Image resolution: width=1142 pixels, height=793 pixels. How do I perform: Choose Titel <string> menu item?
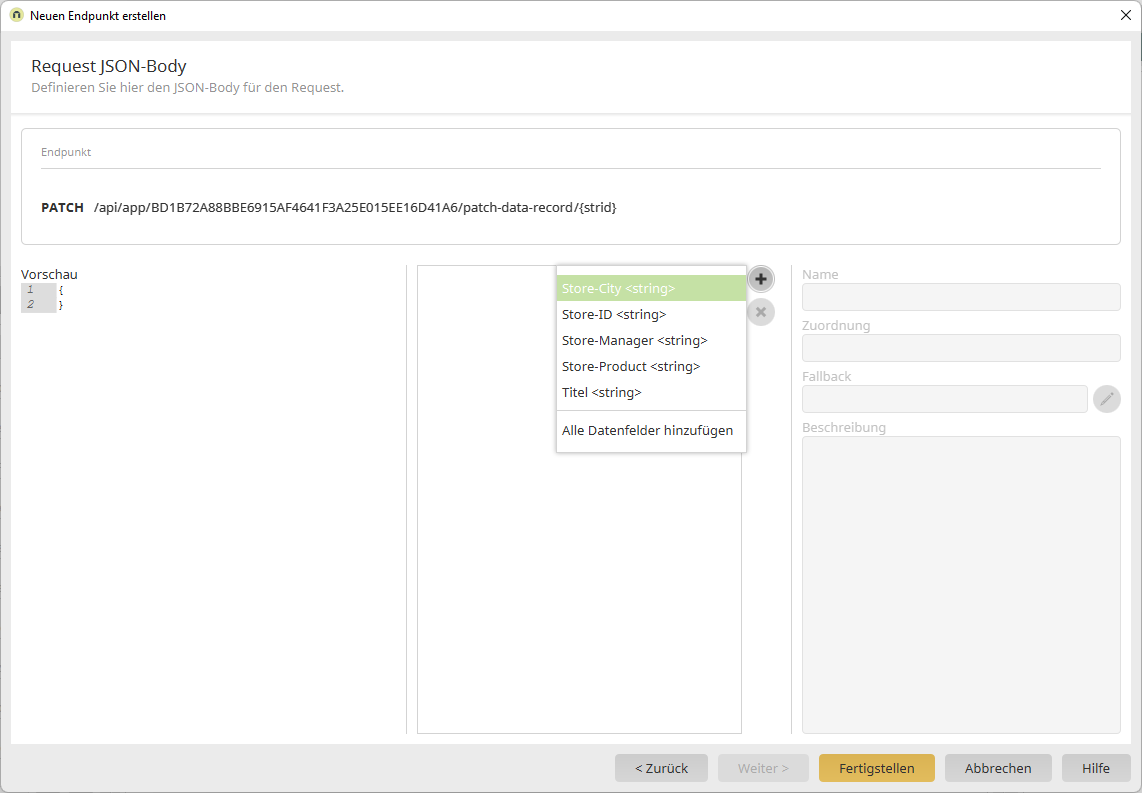(x=651, y=392)
